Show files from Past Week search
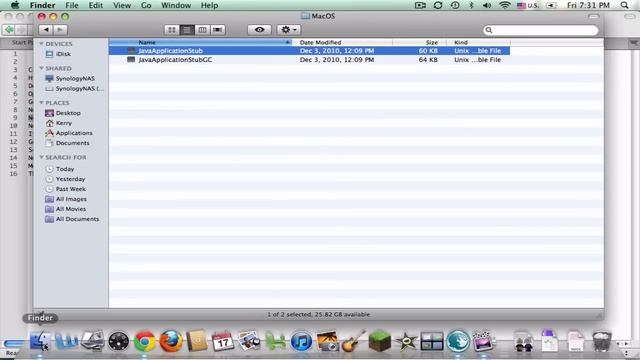 (71, 189)
